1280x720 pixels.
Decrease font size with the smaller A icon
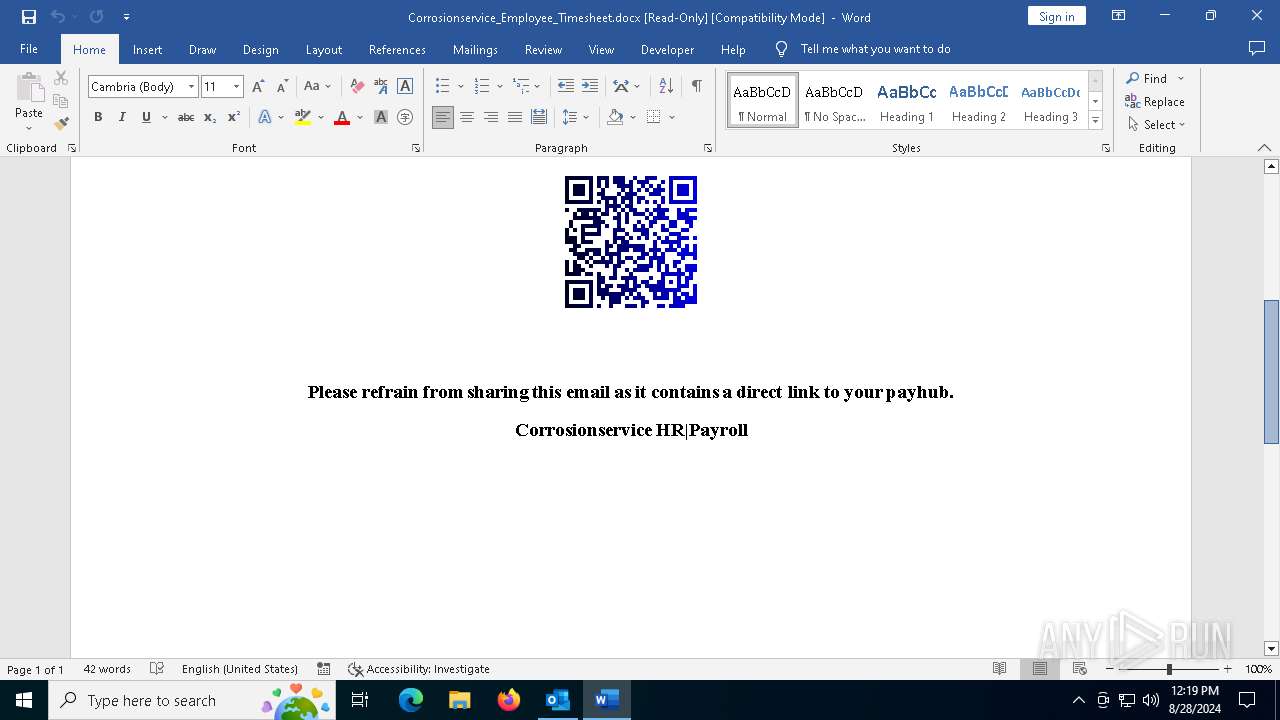(x=283, y=87)
